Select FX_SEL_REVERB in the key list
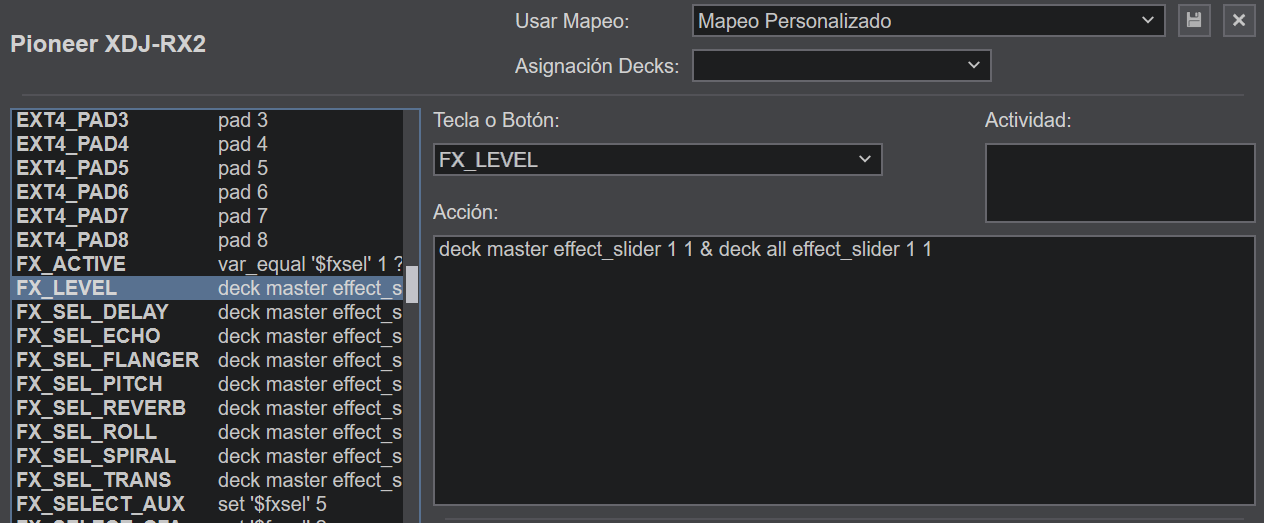The height and width of the screenshot is (523, 1264). point(210,408)
